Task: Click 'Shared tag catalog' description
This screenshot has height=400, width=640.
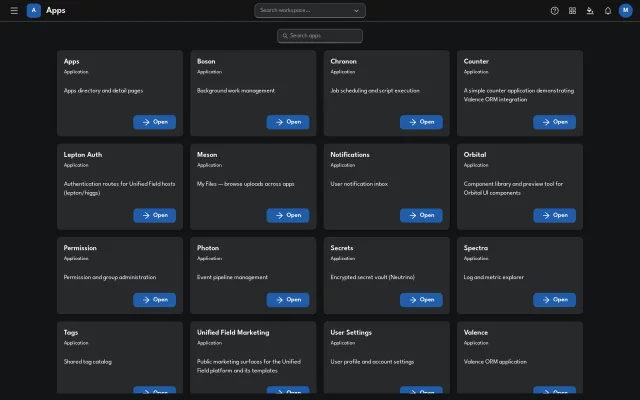Action: 87,362
